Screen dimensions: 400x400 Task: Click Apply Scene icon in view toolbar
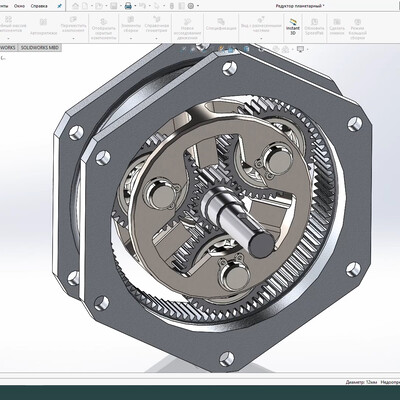tap(285, 49)
